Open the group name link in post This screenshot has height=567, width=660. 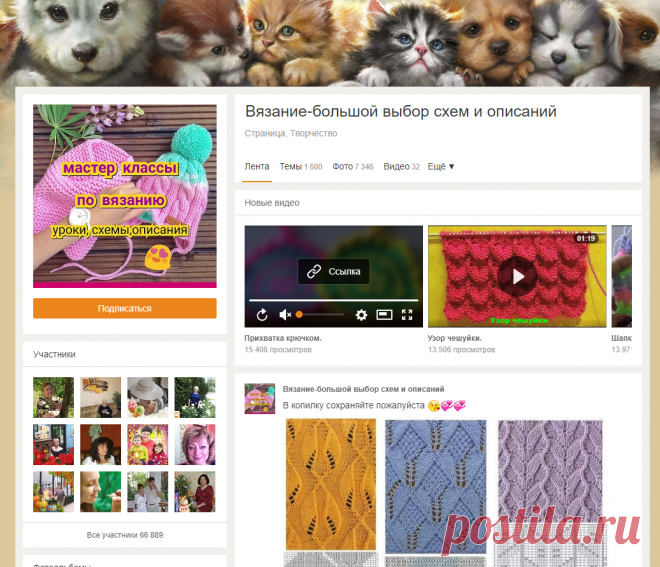click(363, 389)
